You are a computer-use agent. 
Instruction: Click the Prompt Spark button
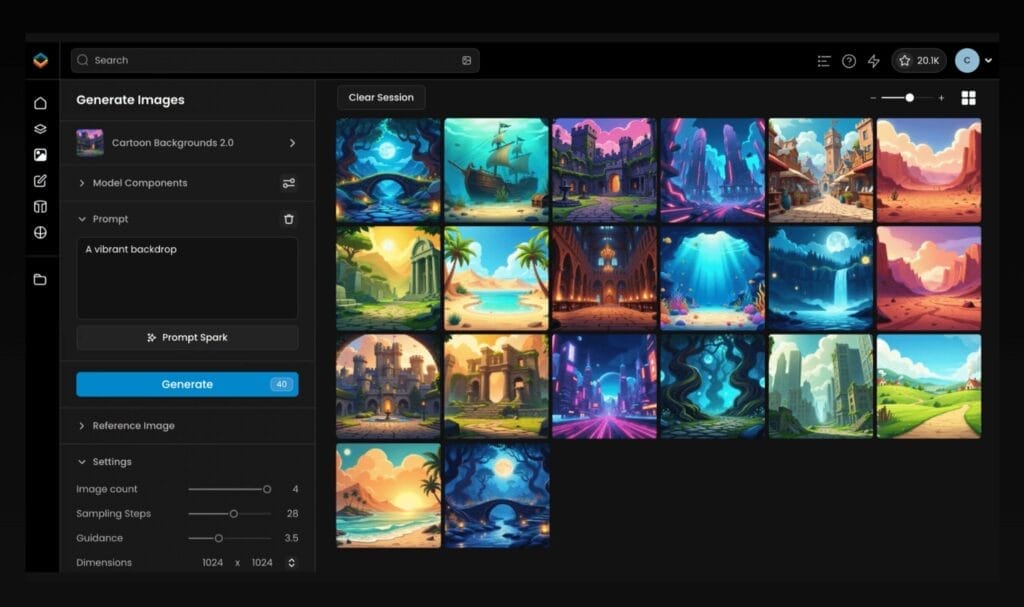[187, 338]
